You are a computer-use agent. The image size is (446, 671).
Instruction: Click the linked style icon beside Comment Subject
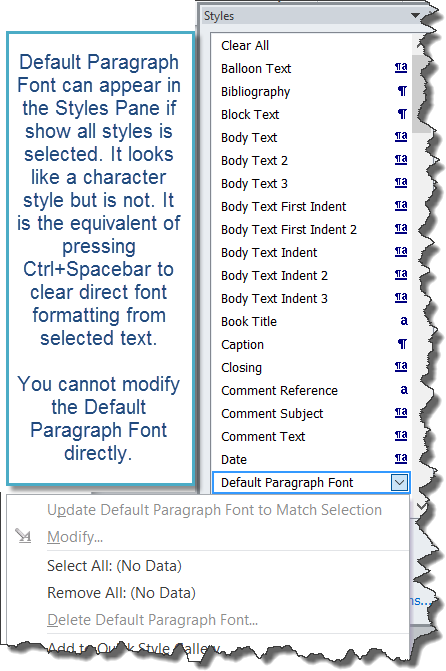tap(401, 413)
